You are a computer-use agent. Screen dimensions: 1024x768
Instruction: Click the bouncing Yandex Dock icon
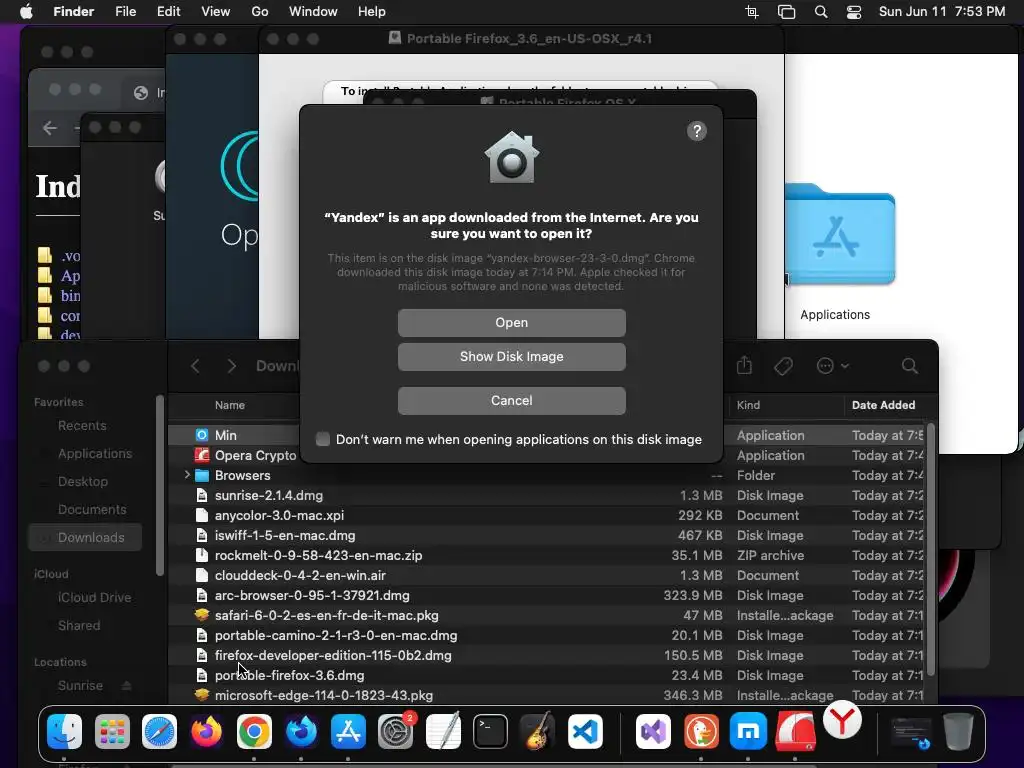tap(842, 721)
